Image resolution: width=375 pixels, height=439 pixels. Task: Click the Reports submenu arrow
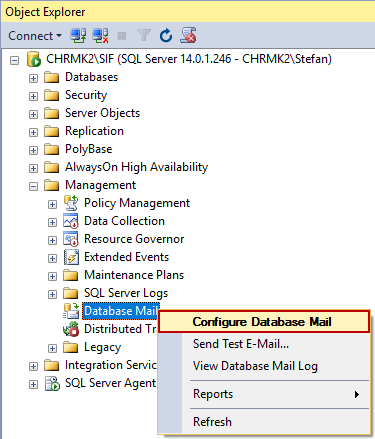pyautogui.click(x=357, y=394)
